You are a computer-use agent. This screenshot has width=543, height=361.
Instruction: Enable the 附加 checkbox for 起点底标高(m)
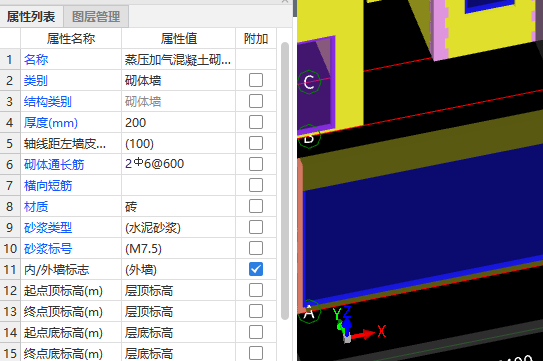click(256, 332)
